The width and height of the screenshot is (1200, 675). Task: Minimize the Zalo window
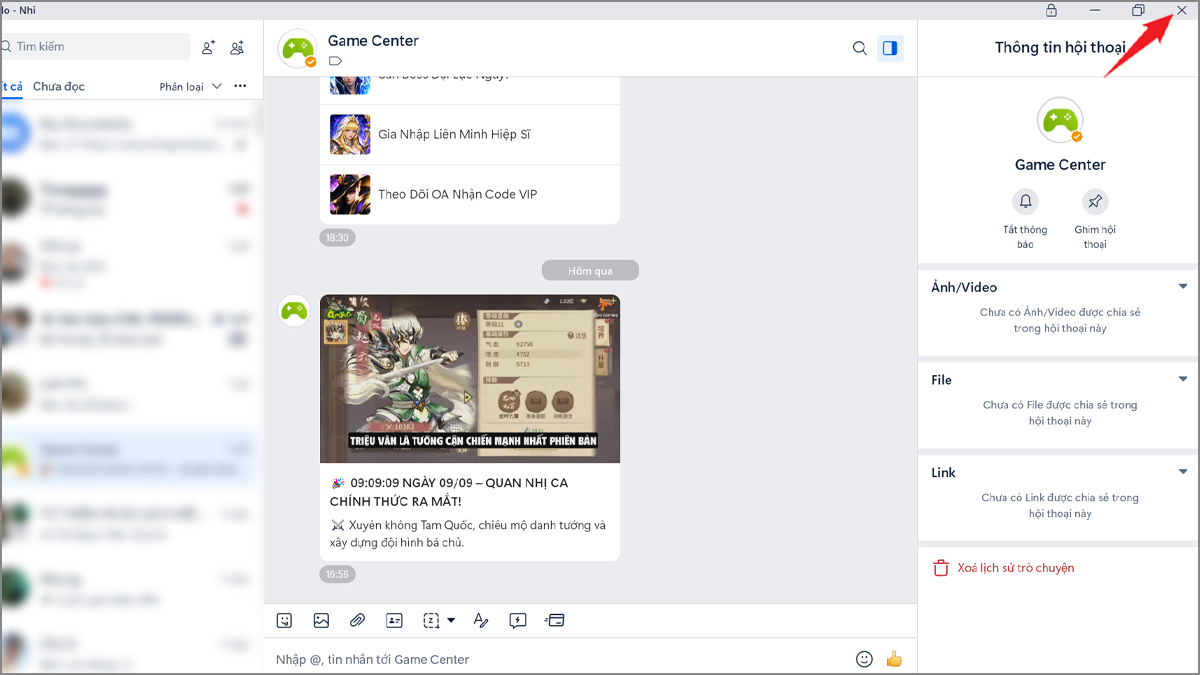(x=1095, y=10)
